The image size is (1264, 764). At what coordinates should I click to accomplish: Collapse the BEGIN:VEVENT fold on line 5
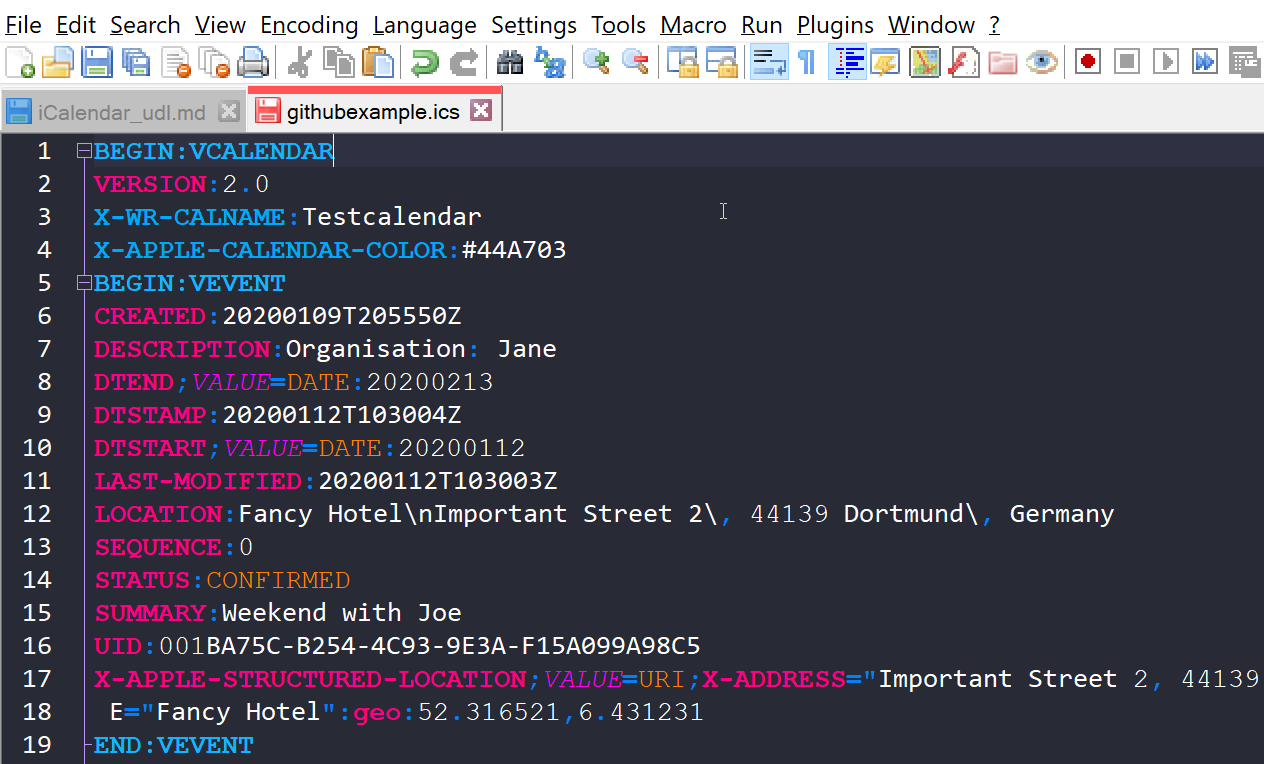point(84,284)
